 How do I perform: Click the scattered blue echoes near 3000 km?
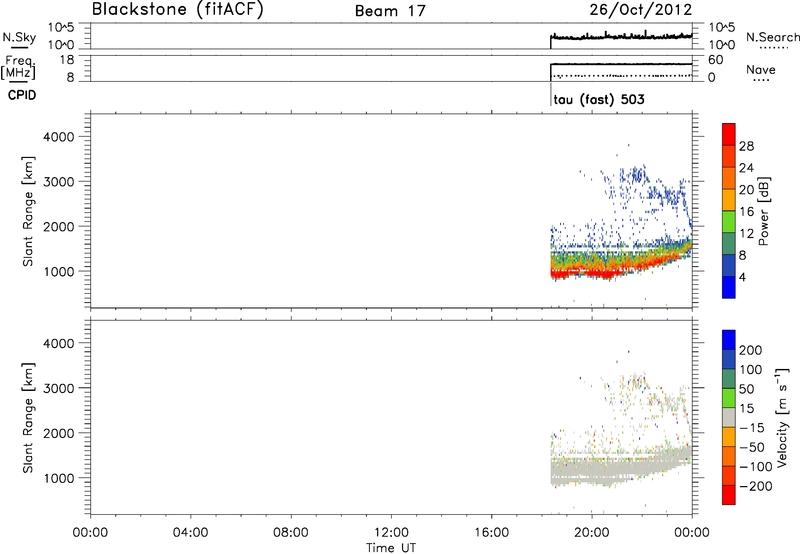pos(635,176)
